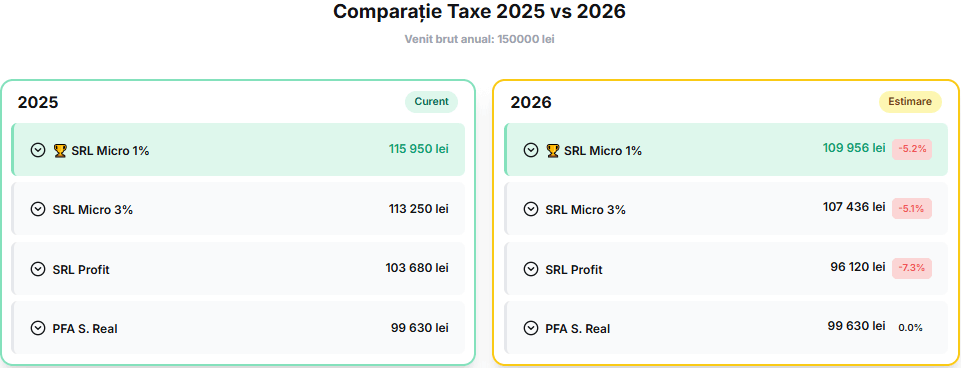Expand 2026 SRL Micro 3% chevron
Viewport: 961px width, 368px height.
tap(531, 209)
